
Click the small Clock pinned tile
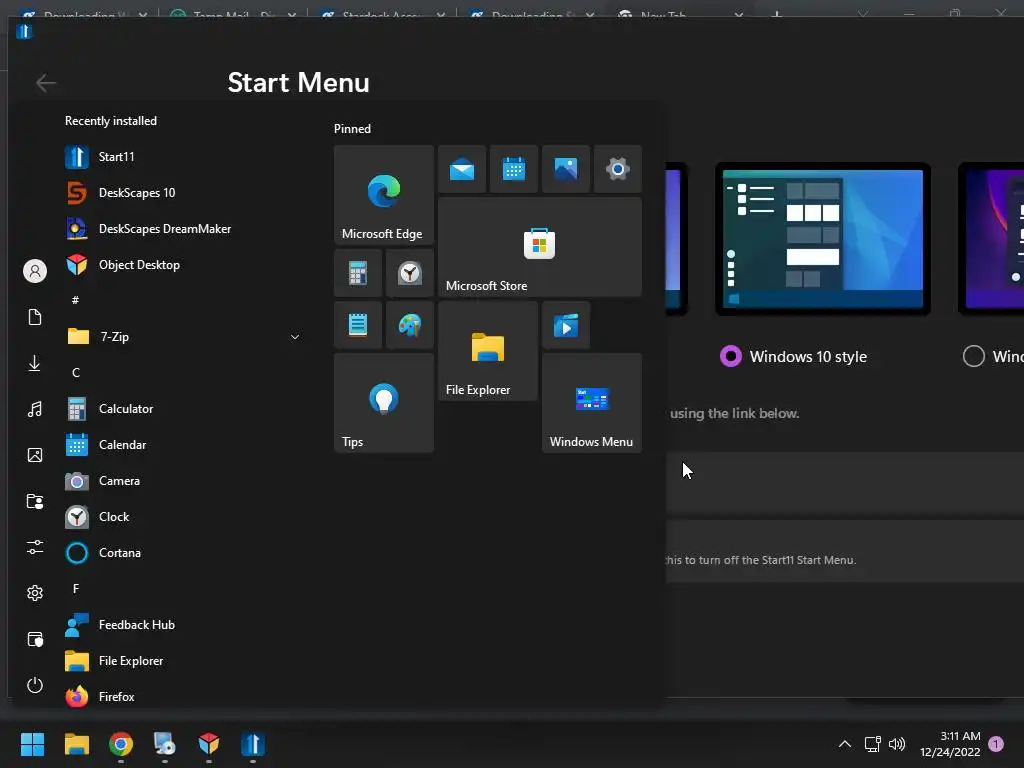(409, 273)
